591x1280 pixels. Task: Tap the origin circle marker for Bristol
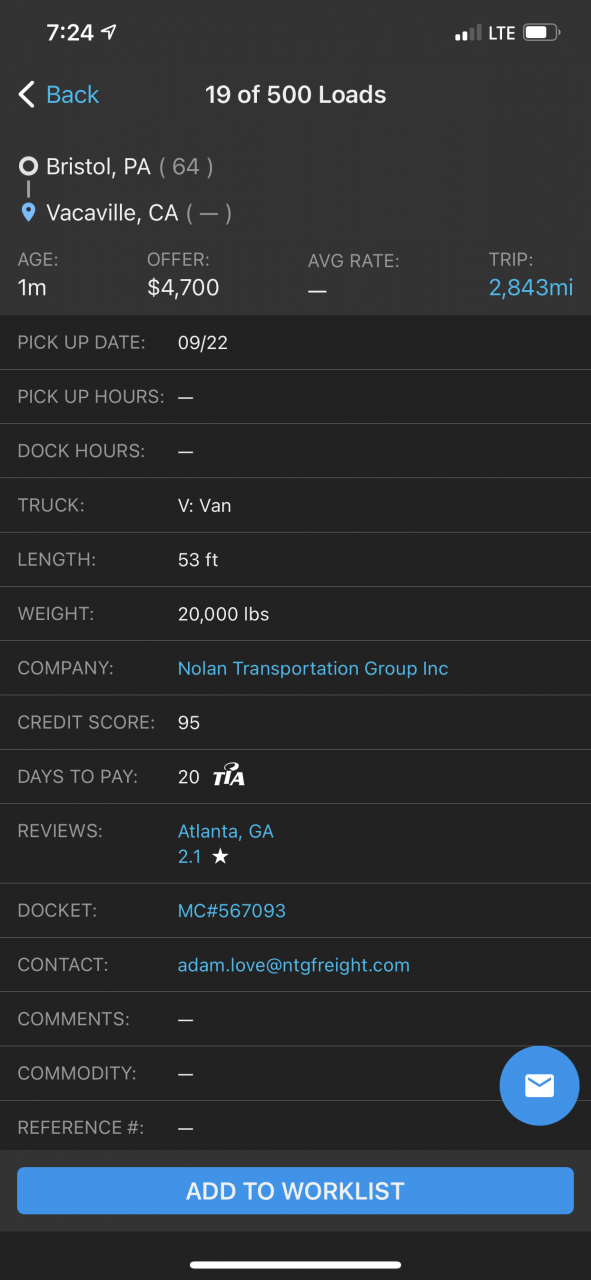28,167
